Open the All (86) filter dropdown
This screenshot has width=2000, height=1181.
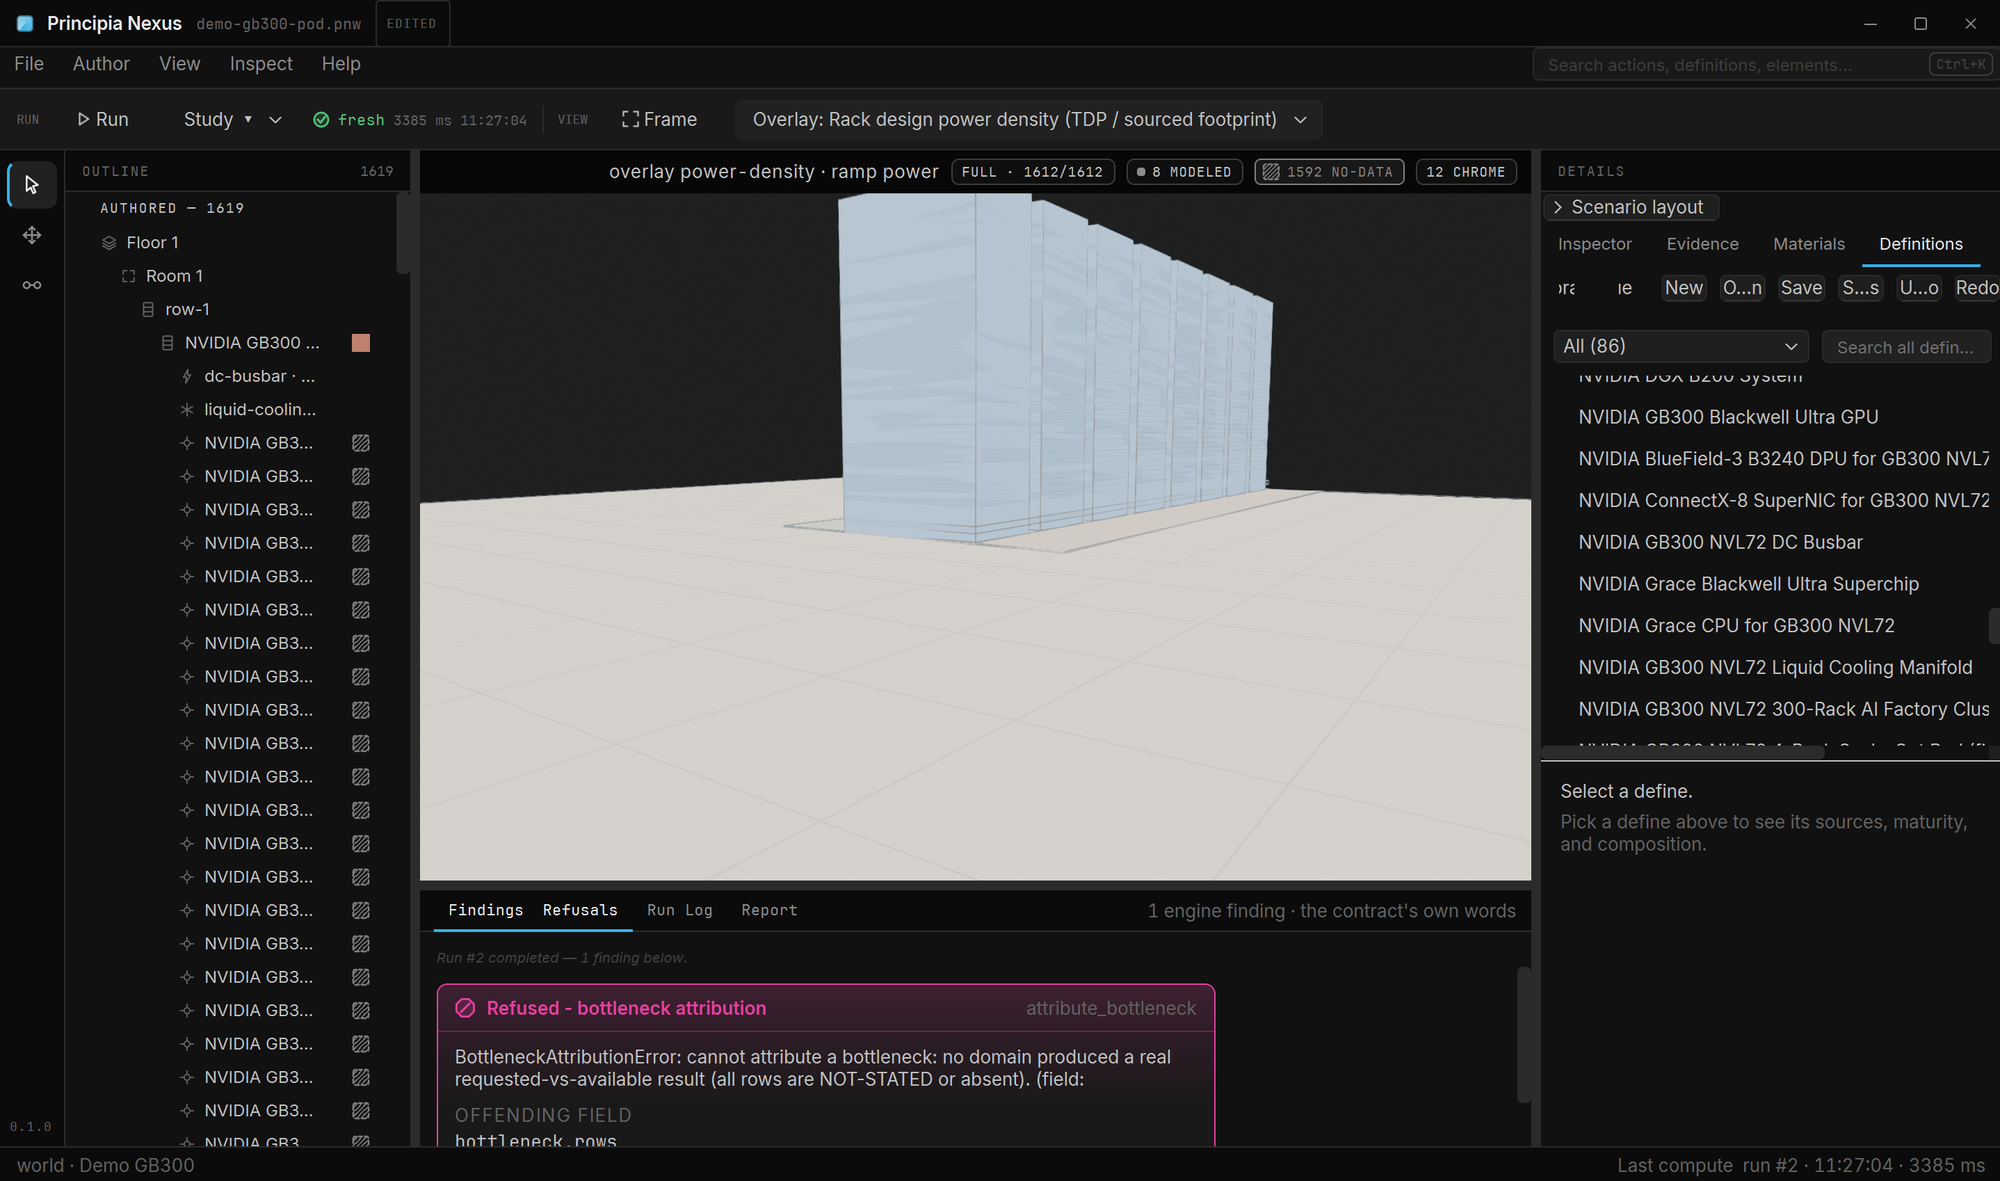pos(1681,346)
